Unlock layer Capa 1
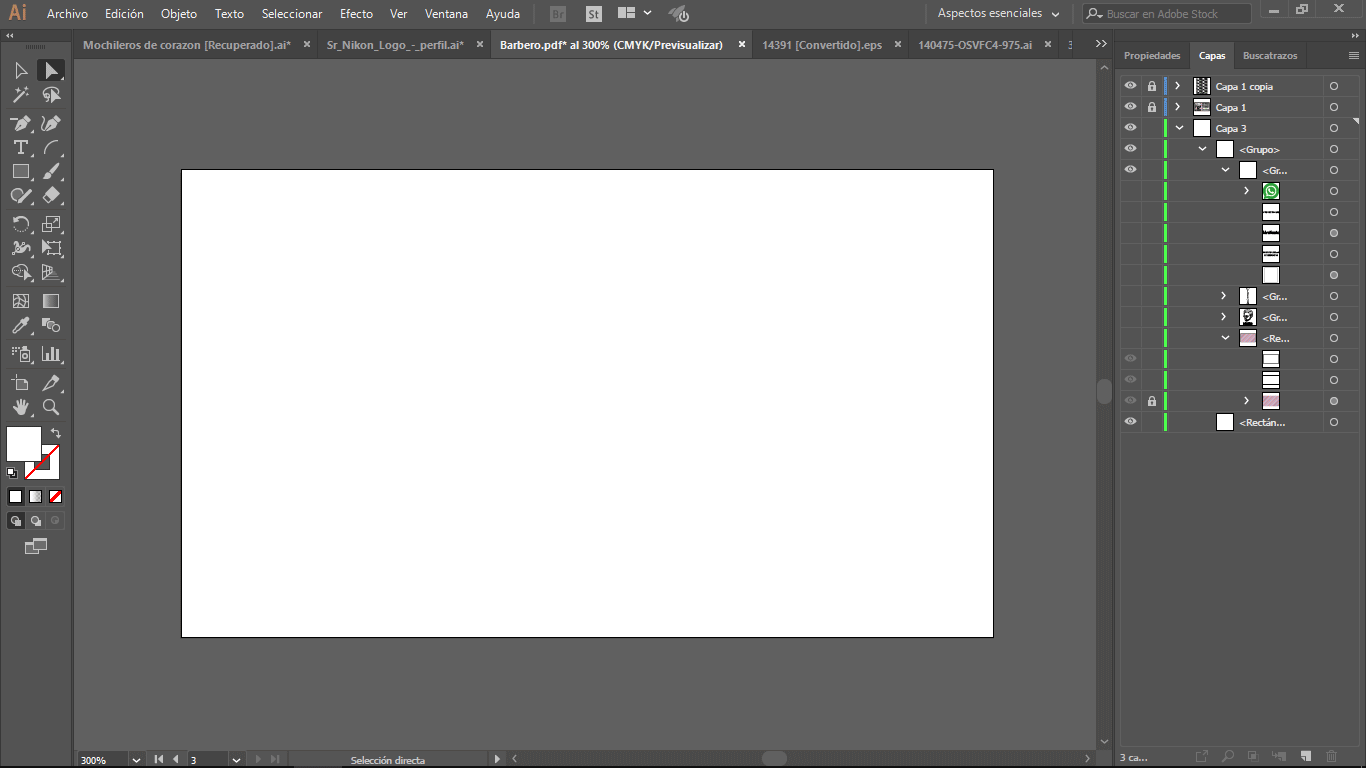 click(1152, 107)
